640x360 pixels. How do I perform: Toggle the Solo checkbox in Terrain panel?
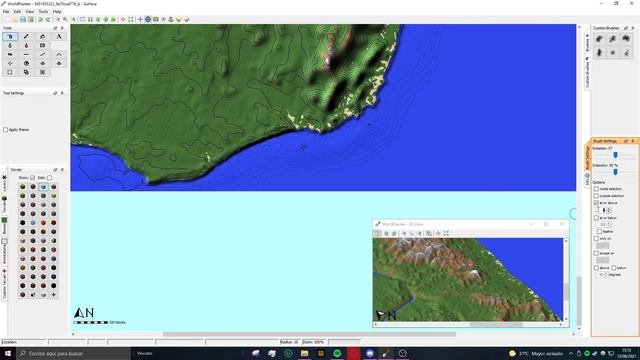point(49,178)
